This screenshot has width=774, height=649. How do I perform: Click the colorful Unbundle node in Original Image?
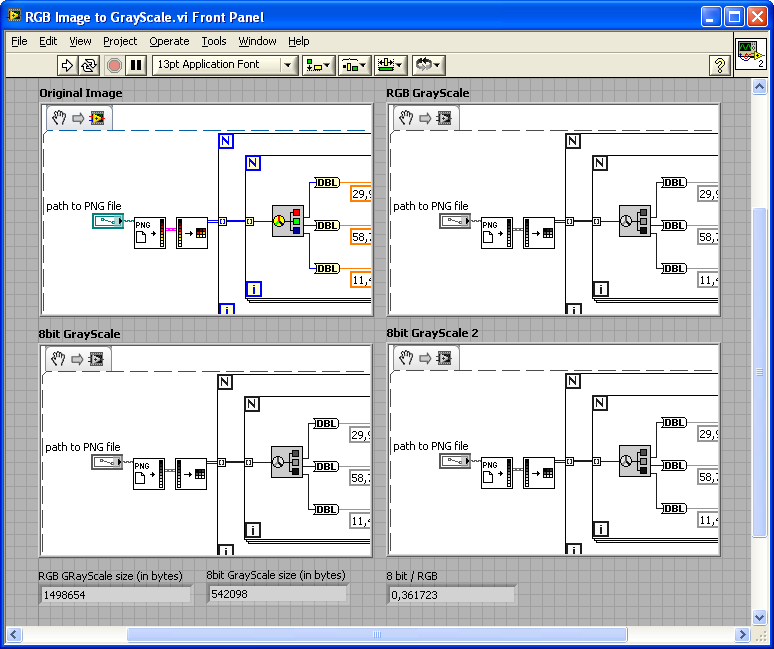(x=287, y=221)
